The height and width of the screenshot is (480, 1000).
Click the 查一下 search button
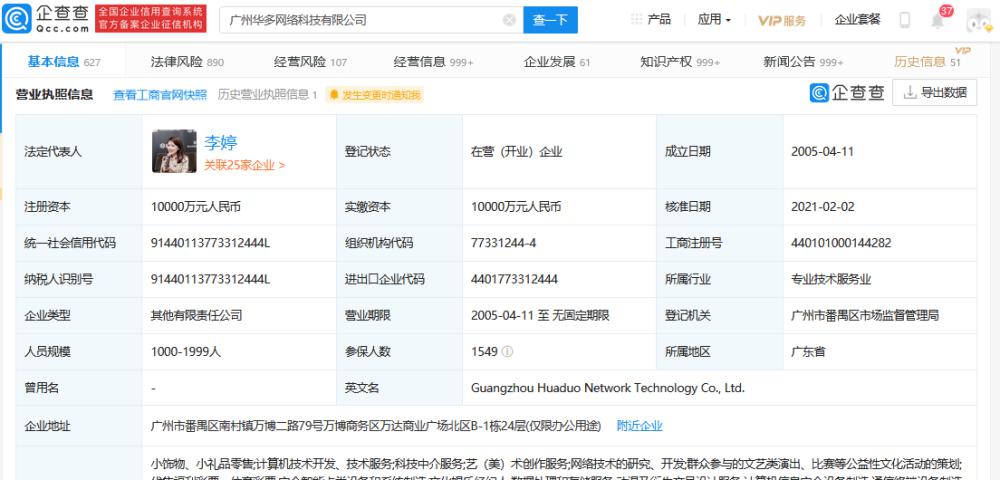[550, 20]
